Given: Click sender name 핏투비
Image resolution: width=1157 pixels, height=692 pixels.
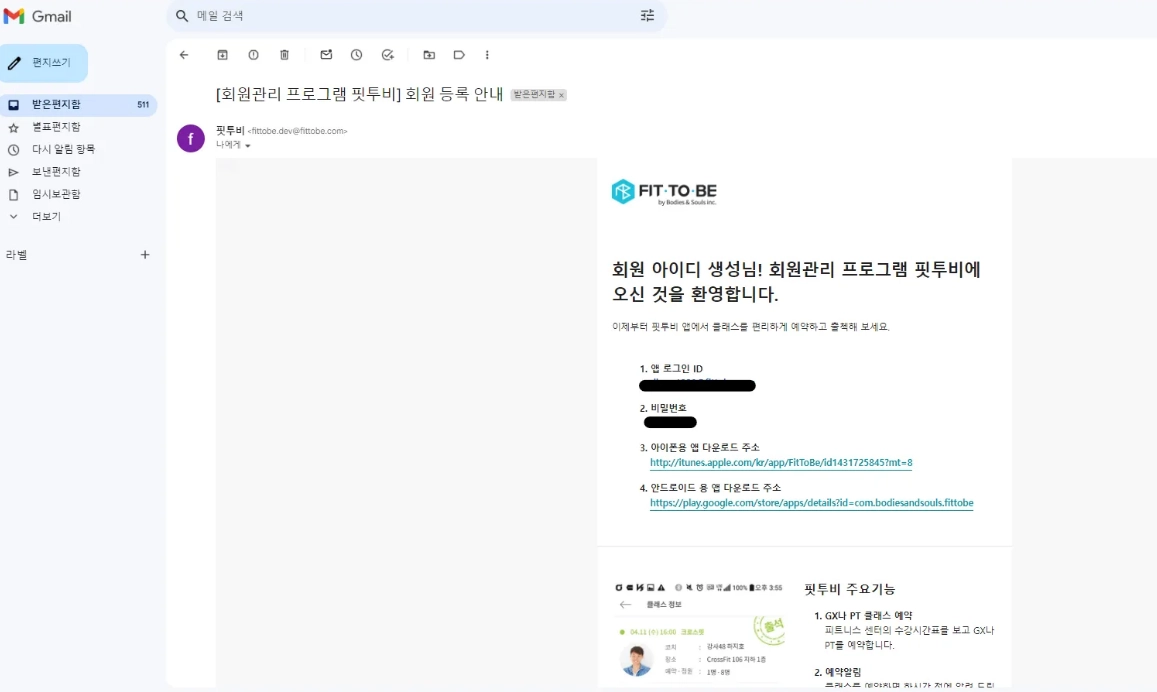Looking at the screenshot, I should tap(229, 131).
